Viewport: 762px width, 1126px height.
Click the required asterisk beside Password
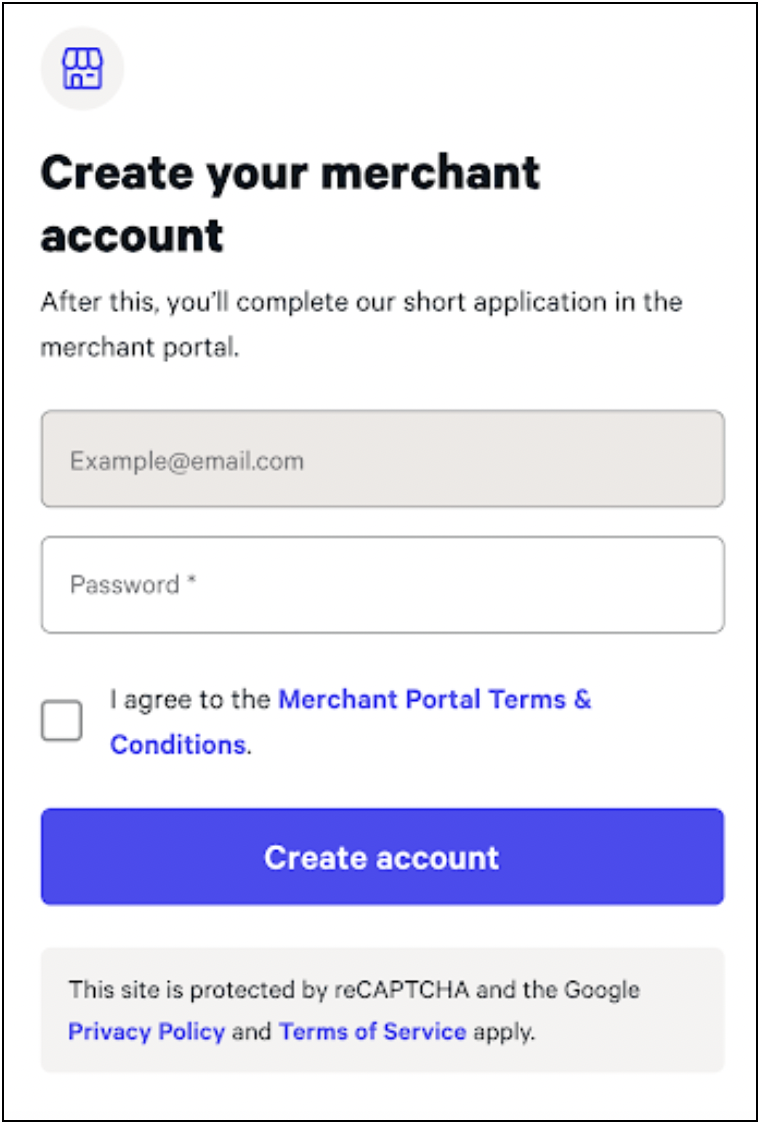[x=192, y=580]
